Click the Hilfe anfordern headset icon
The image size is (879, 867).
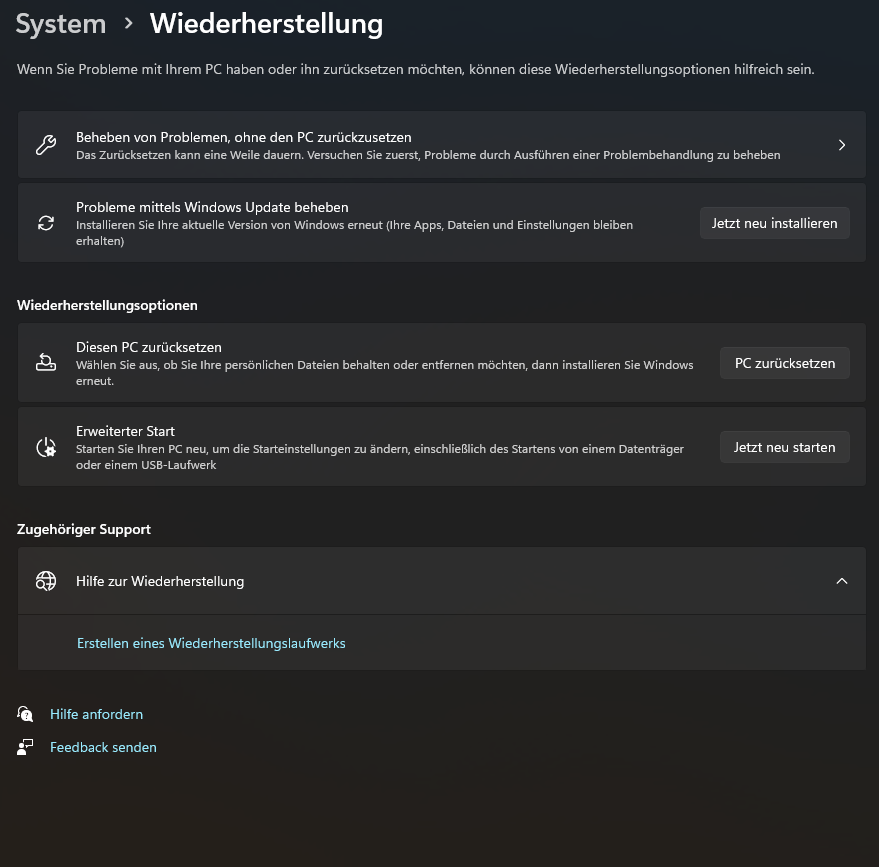point(26,714)
